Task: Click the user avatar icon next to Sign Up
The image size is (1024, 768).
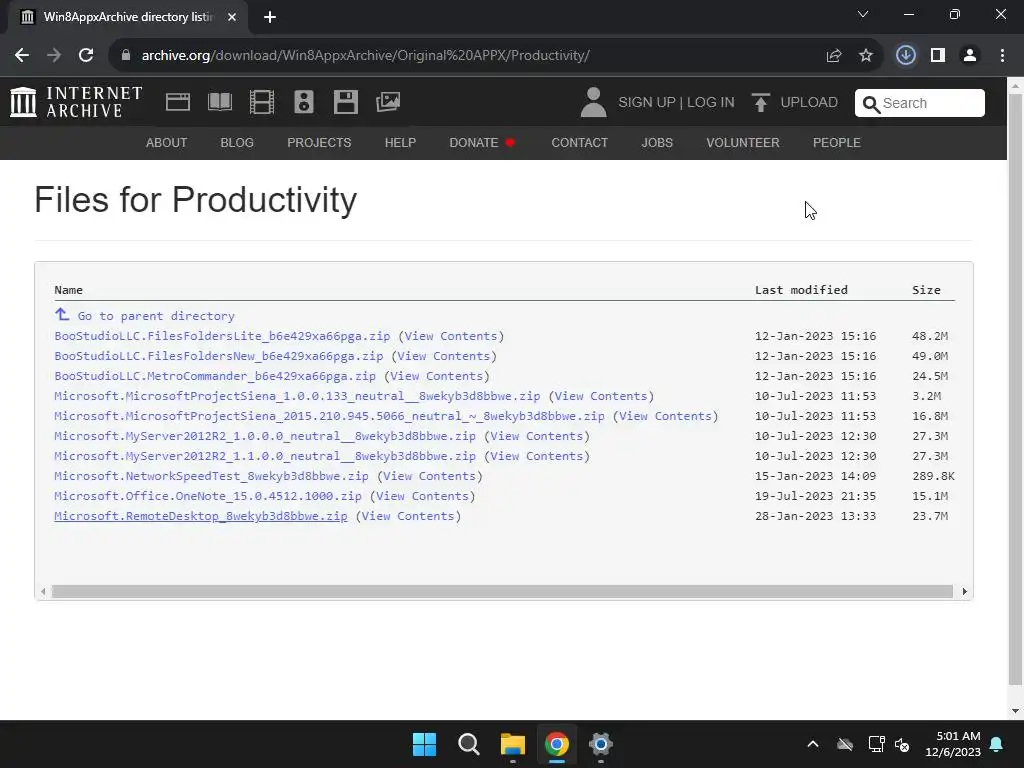Action: click(593, 103)
